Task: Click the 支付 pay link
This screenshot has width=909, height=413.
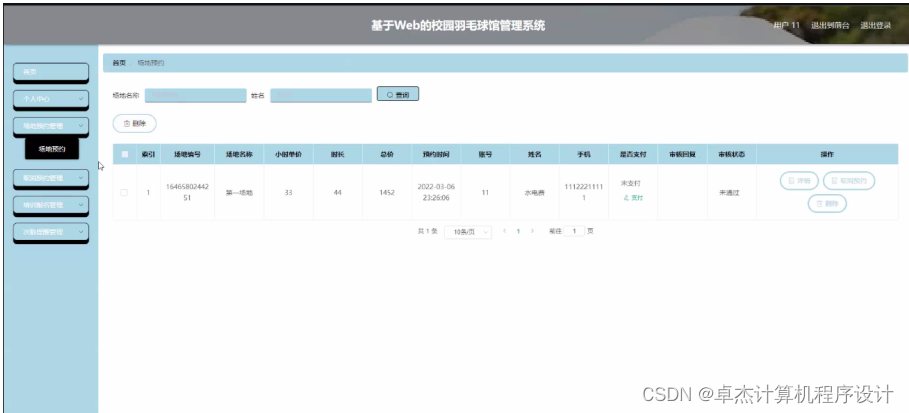Action: [x=633, y=198]
